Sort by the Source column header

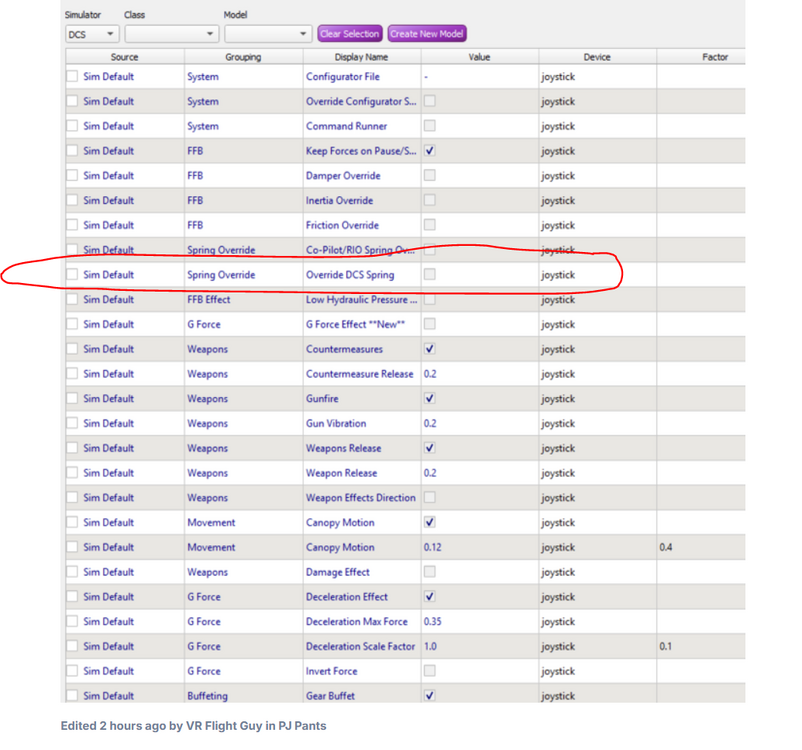click(x=125, y=57)
